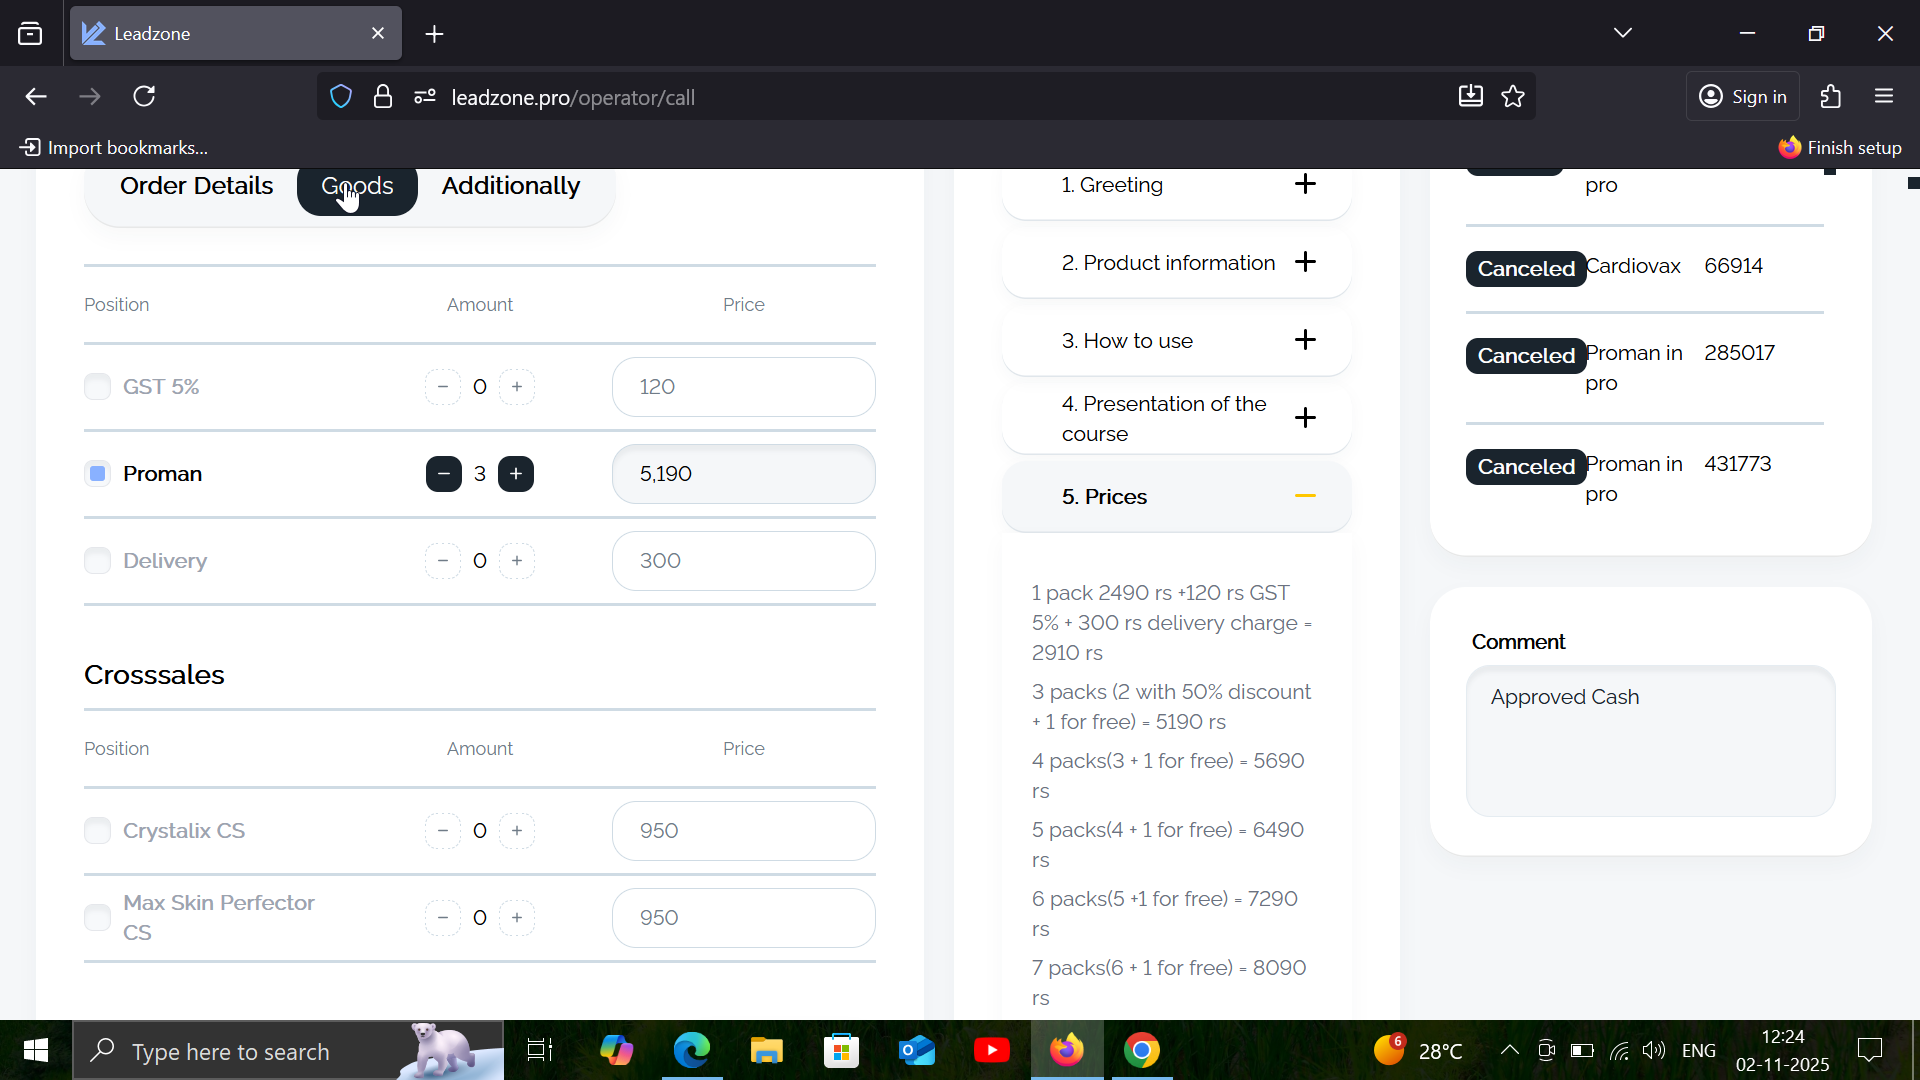This screenshot has width=1920, height=1080.
Task: Bookmark this page with star icon
Action: tap(1513, 96)
